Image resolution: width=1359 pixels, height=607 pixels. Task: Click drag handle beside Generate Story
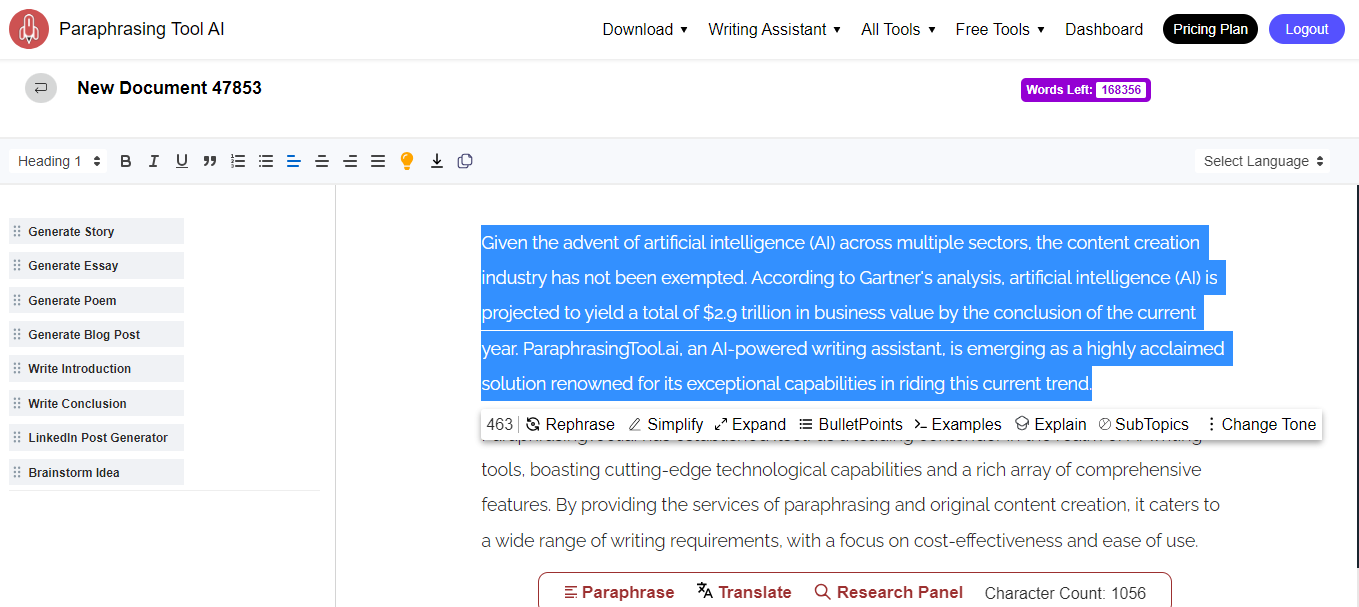click(x=16, y=231)
